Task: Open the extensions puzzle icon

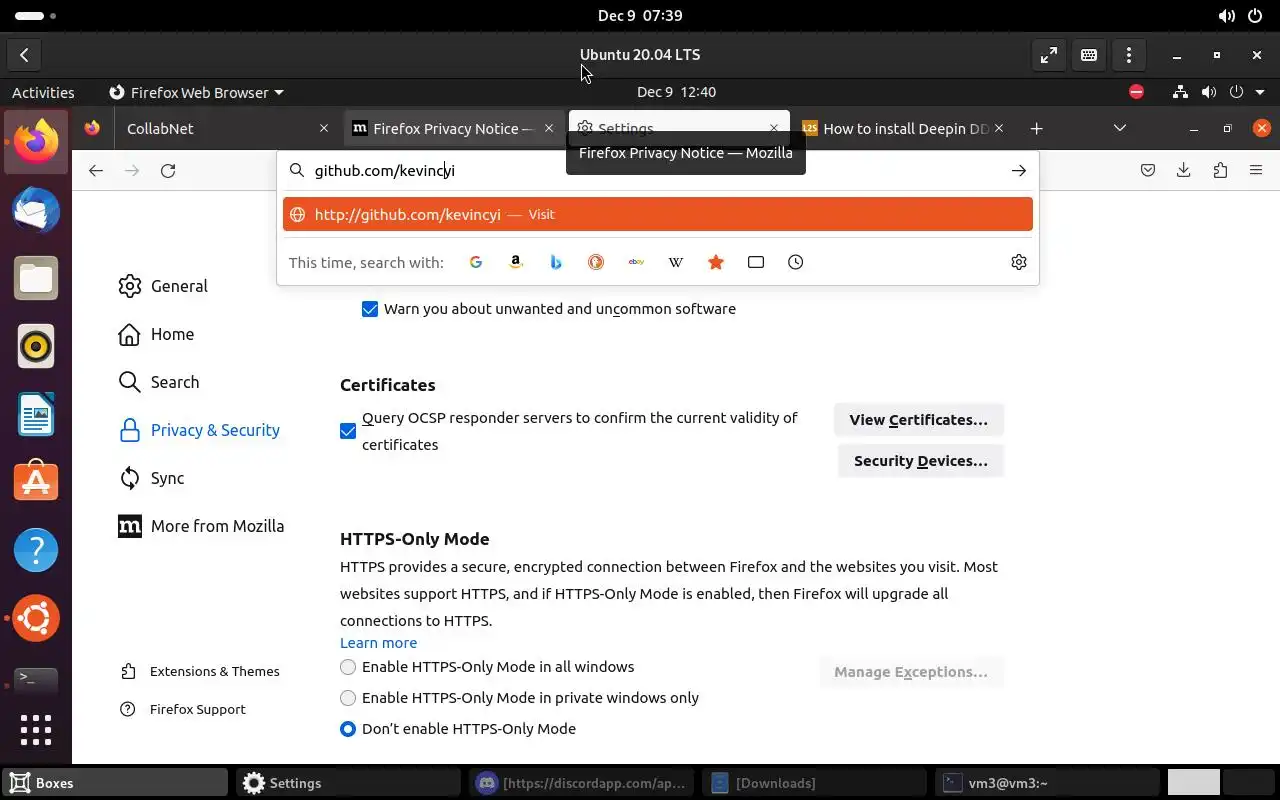Action: [1220, 171]
